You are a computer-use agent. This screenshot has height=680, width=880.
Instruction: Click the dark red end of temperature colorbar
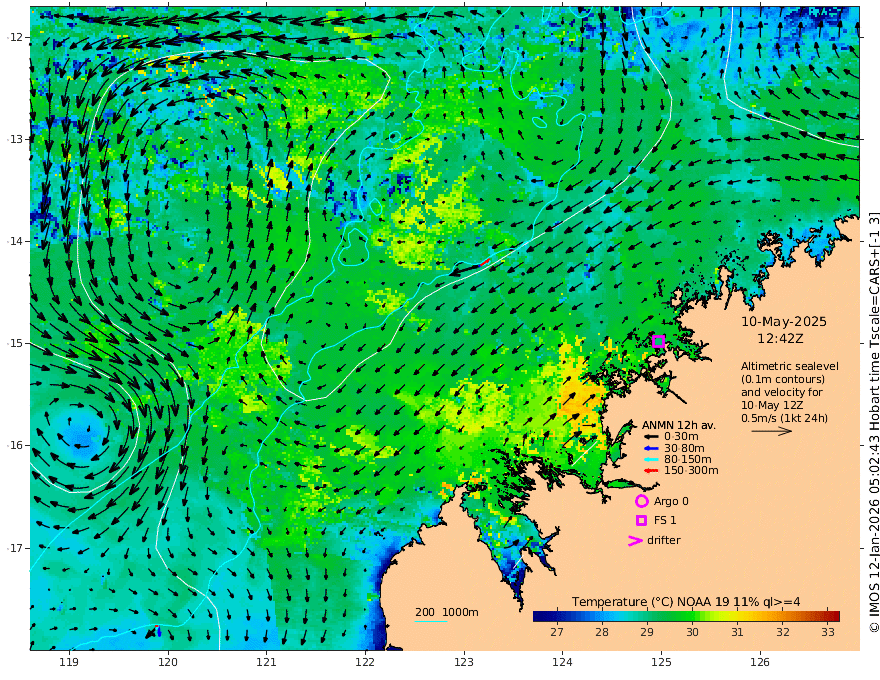(x=834, y=617)
